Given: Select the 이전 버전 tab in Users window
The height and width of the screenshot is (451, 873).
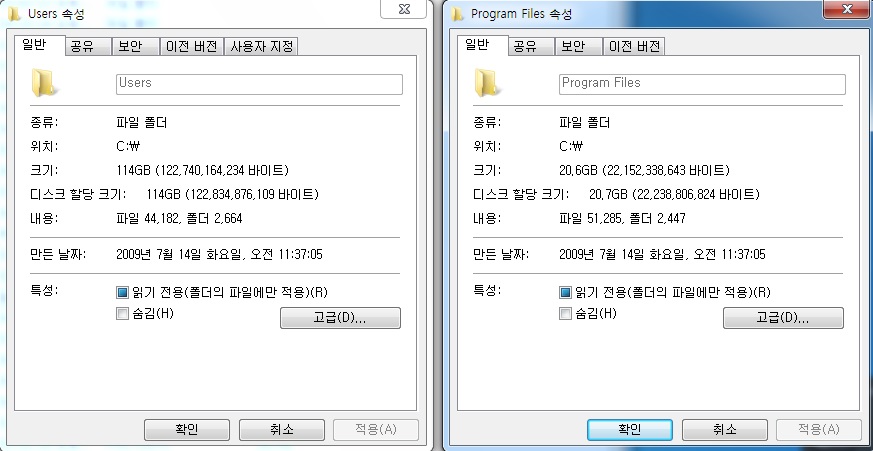Looking at the screenshot, I should point(192,47).
